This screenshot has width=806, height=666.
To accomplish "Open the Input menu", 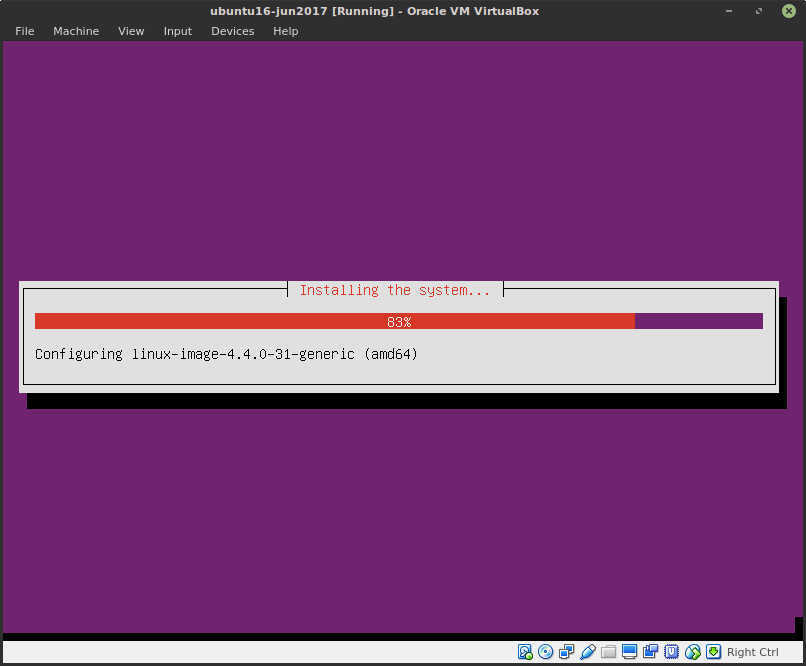I will click(x=177, y=31).
